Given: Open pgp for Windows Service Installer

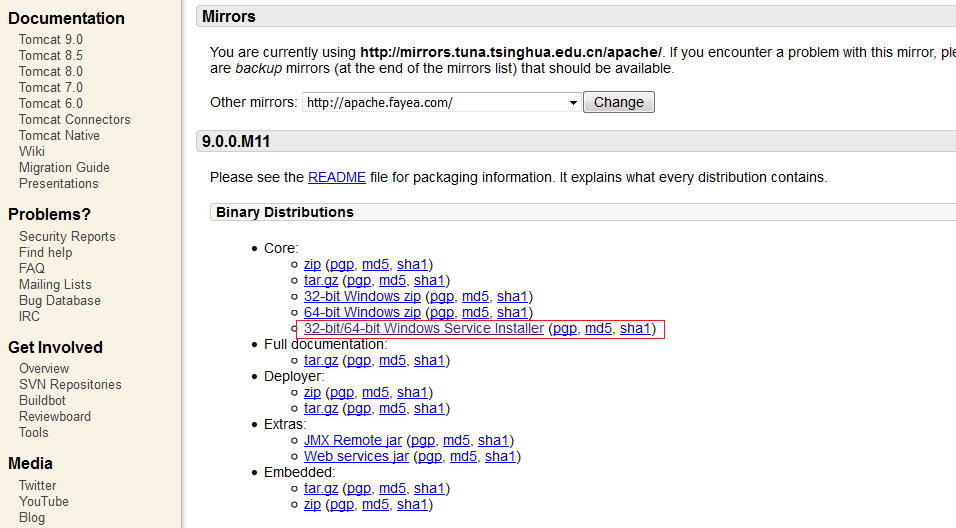Looking at the screenshot, I should point(565,329).
